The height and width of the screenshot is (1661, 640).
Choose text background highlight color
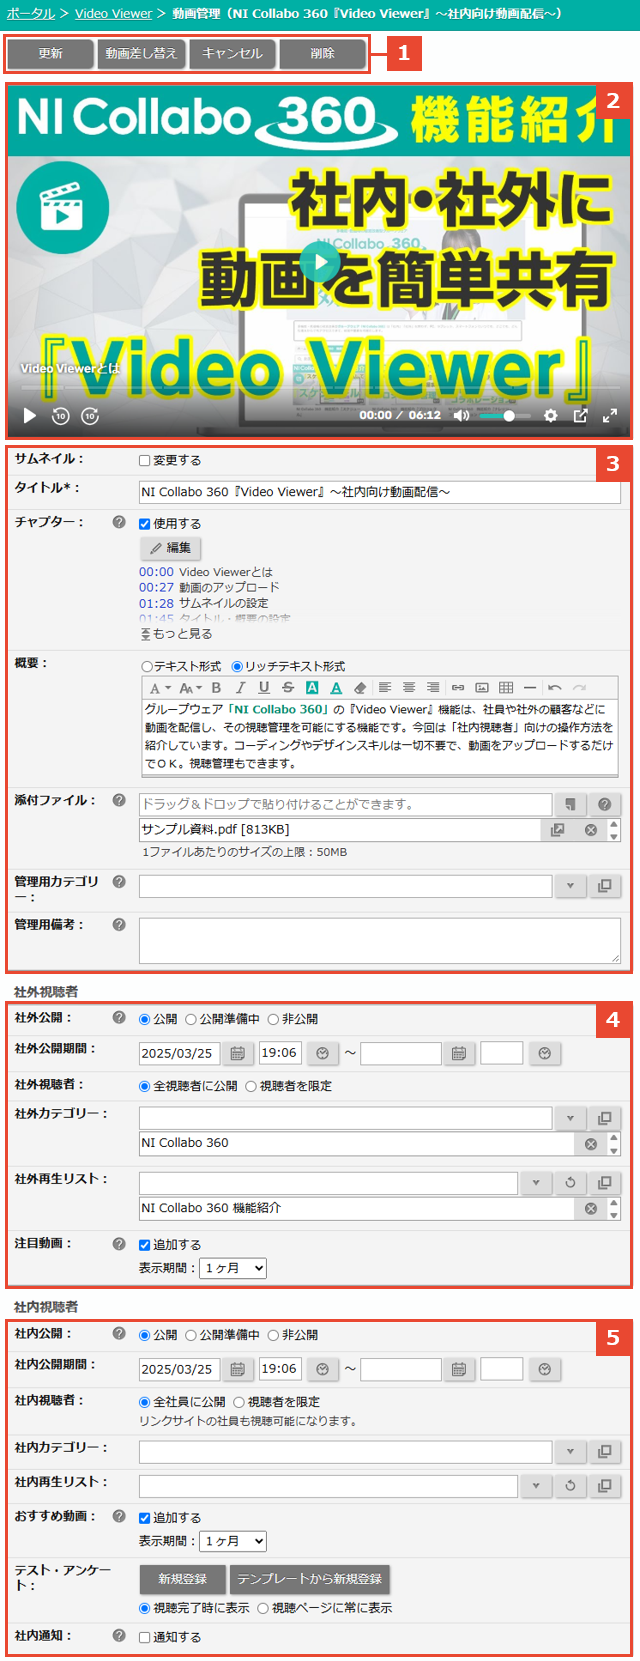pos(312,687)
